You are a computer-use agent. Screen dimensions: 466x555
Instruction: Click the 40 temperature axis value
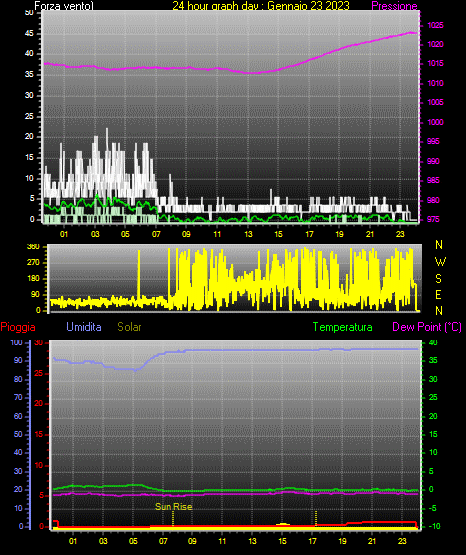[x=433, y=342]
